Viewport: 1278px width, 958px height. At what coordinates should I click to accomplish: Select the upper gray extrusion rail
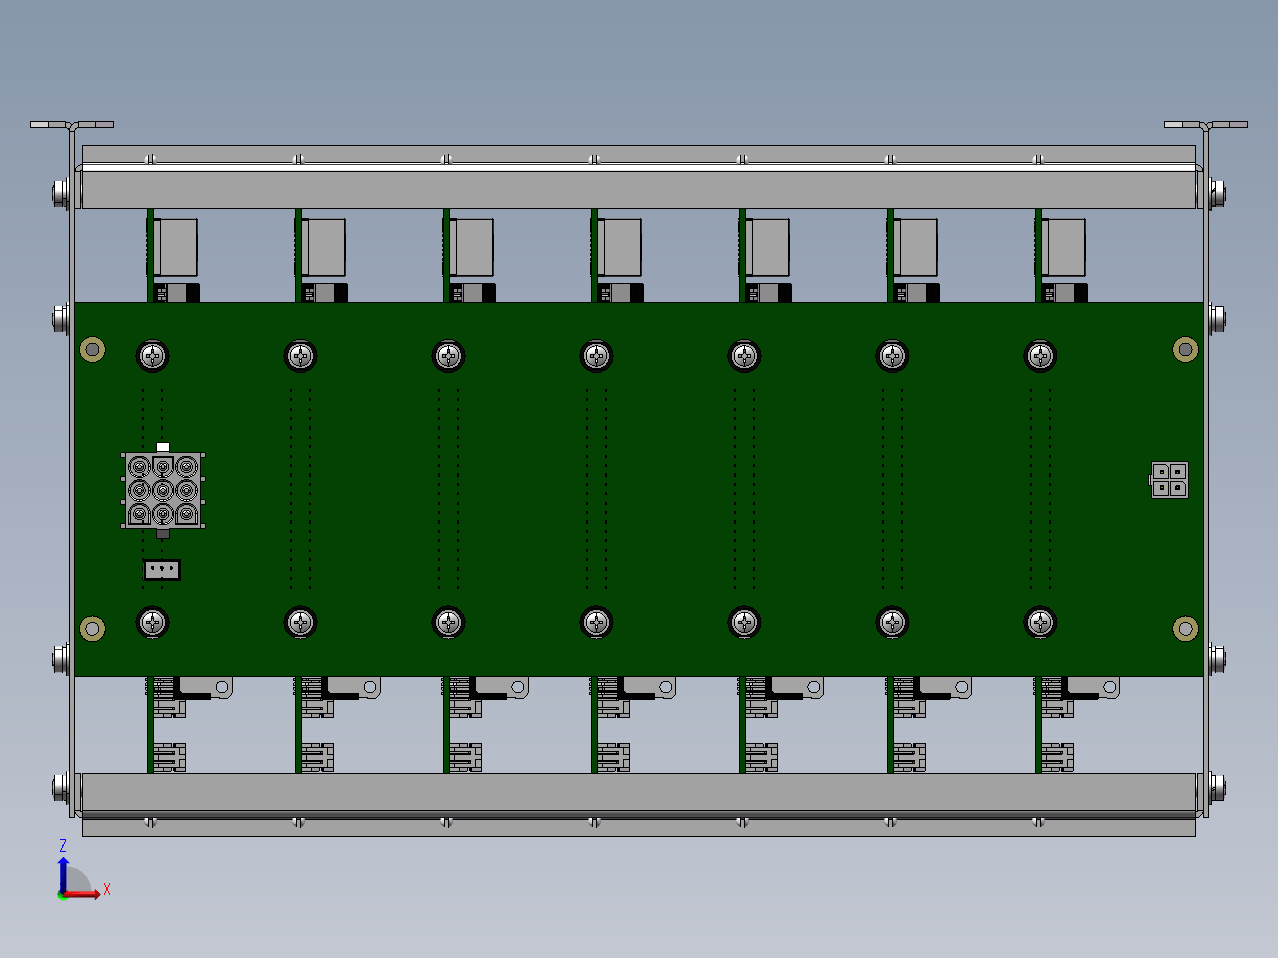(639, 189)
